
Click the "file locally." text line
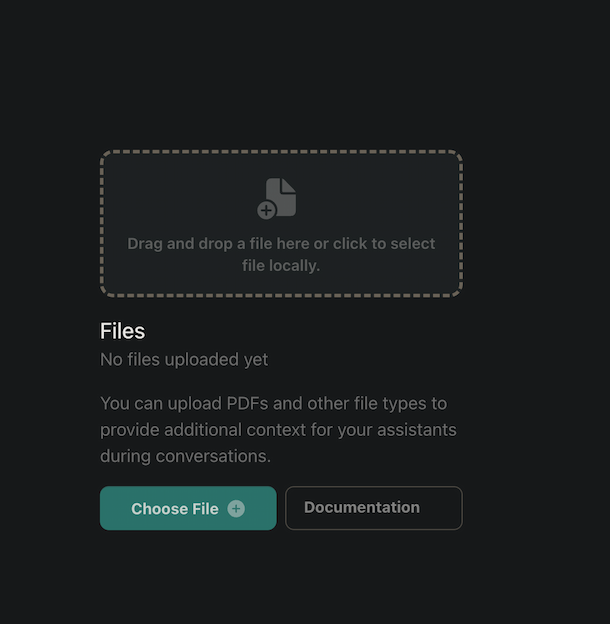click(x=281, y=266)
